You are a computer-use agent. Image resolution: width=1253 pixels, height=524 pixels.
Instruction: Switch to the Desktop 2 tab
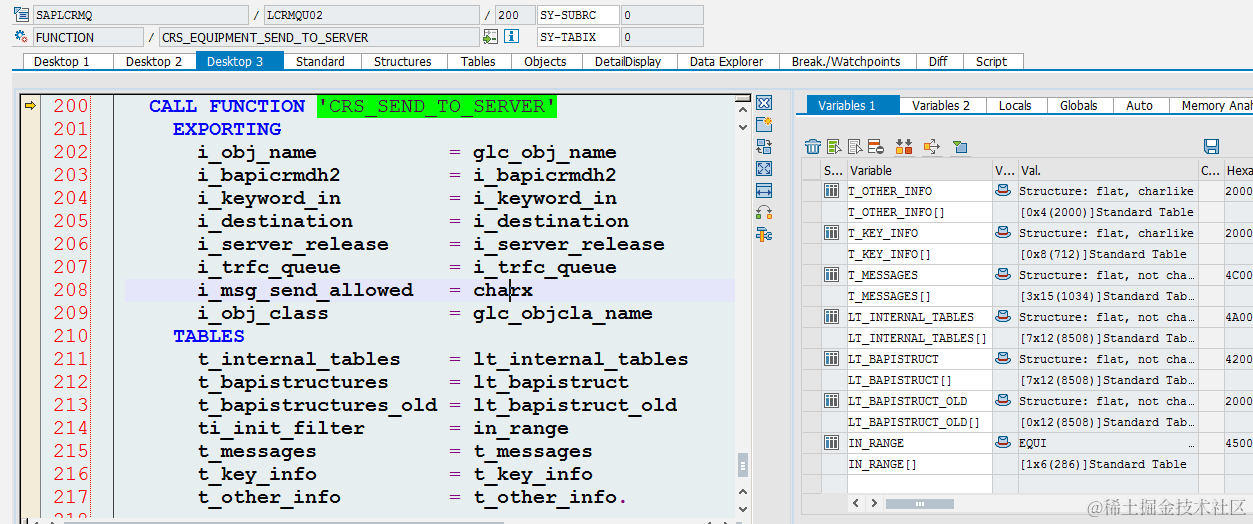154,61
